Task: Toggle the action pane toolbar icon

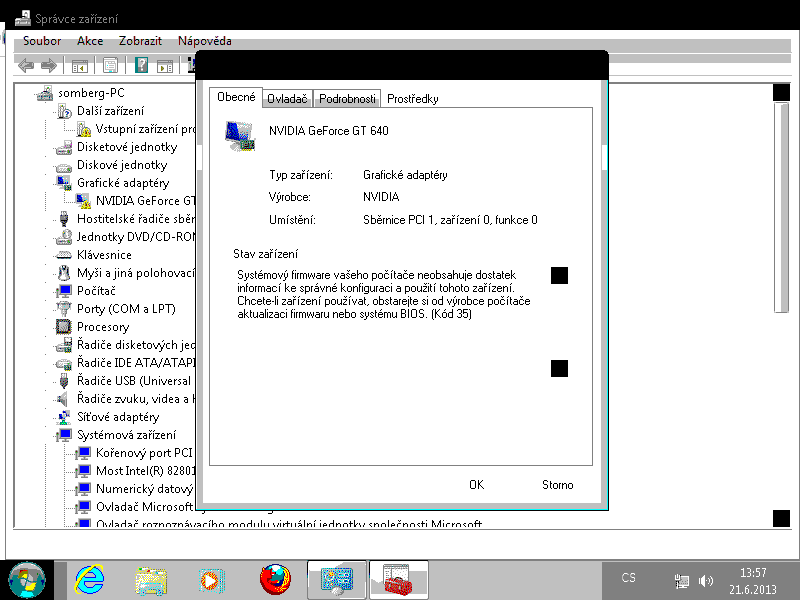Action: (165, 65)
